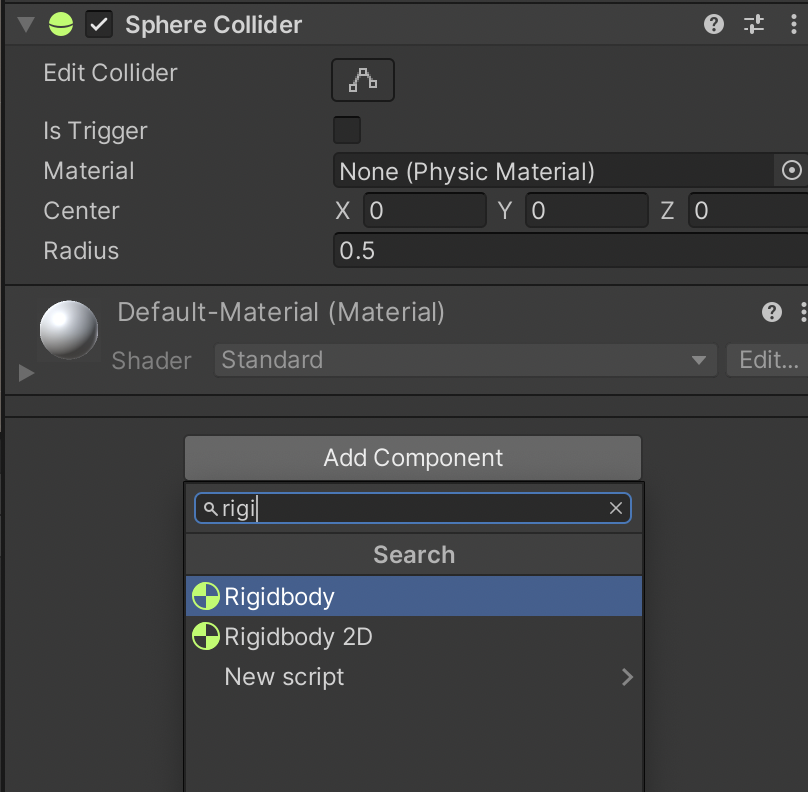The image size is (808, 792).
Task: Disable the Sphere Collider component checkbox
Action: [99, 25]
